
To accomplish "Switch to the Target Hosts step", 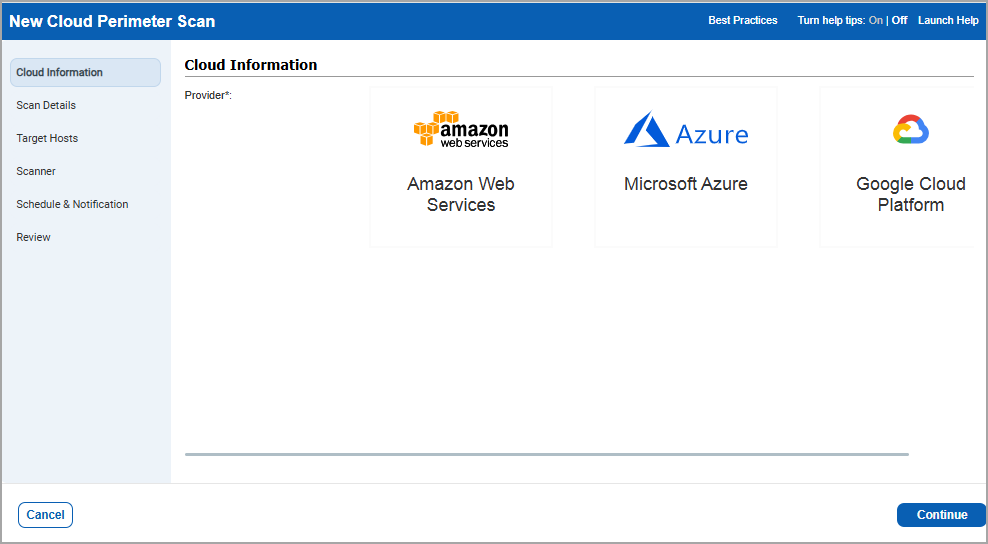I will click(47, 138).
